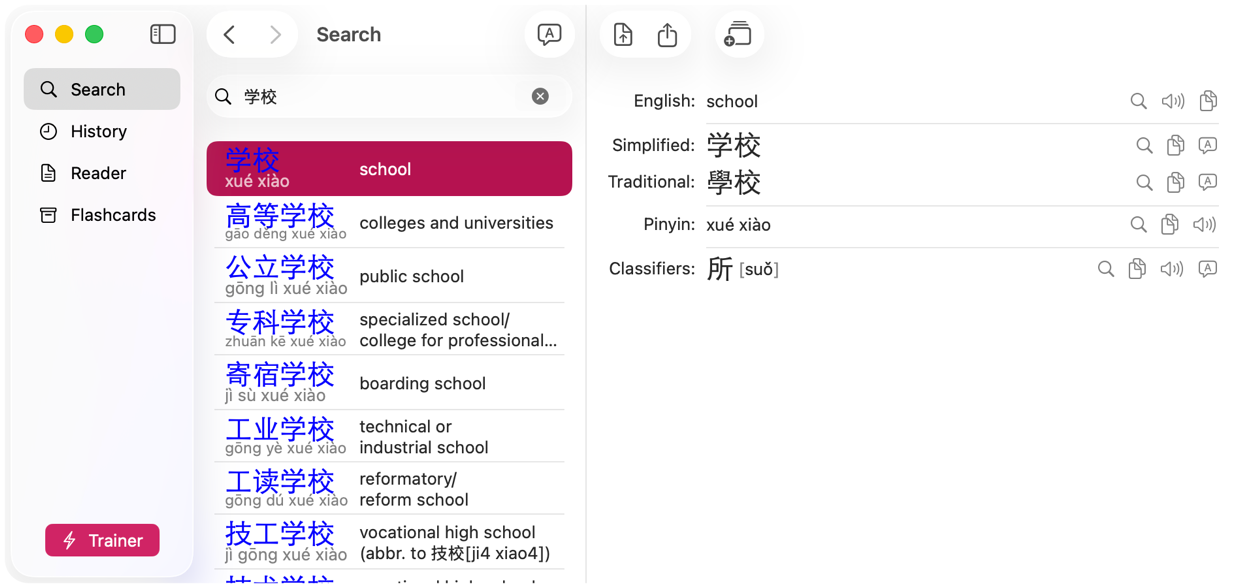Click the Simplified 学校 value in the detail pane

coord(734,145)
